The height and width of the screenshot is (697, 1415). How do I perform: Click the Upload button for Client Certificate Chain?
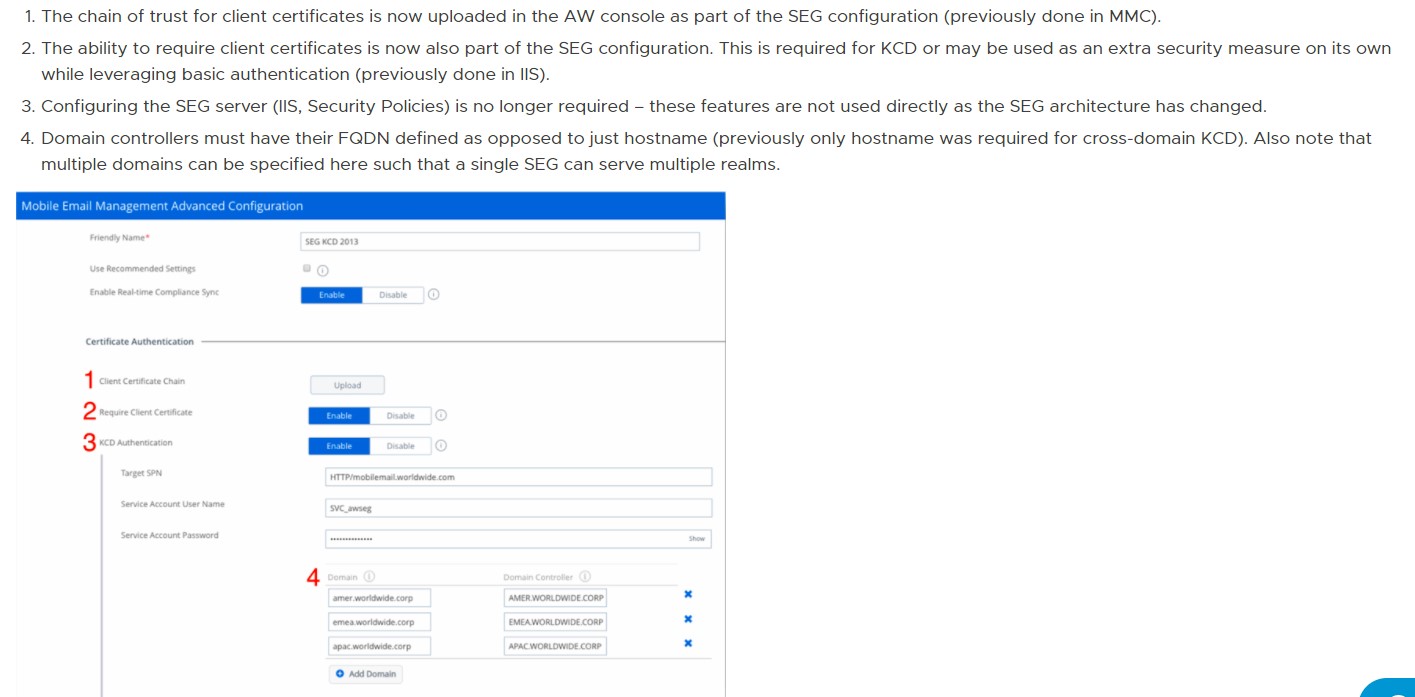(346, 385)
